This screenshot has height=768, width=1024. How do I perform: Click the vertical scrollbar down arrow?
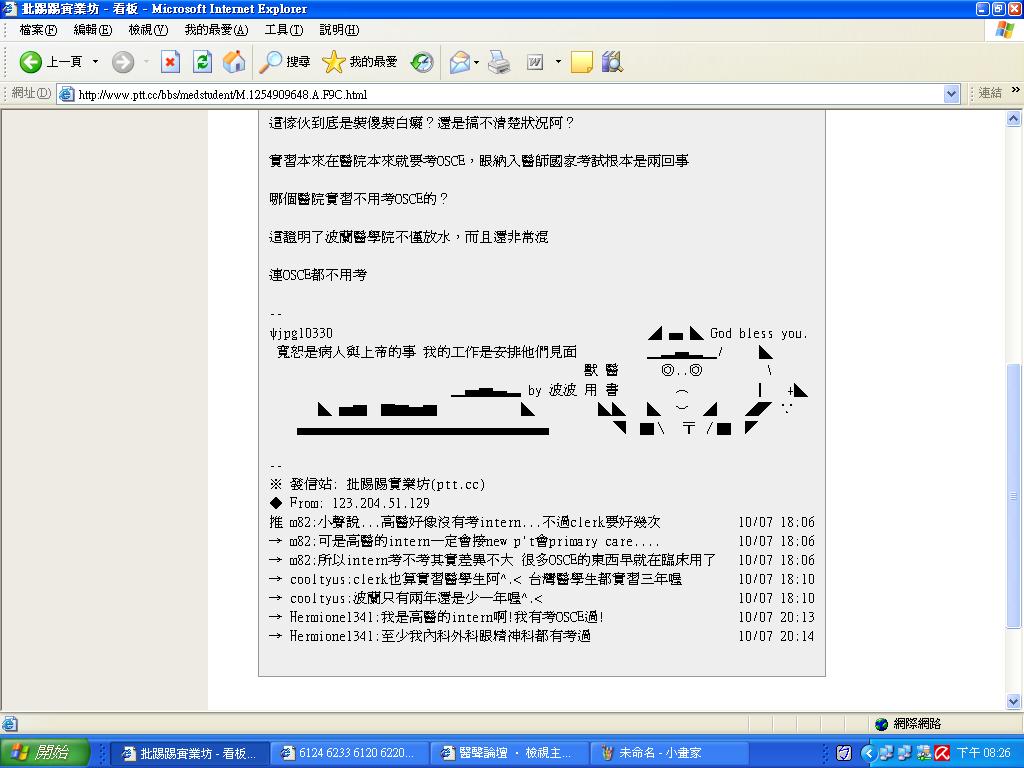(1014, 702)
